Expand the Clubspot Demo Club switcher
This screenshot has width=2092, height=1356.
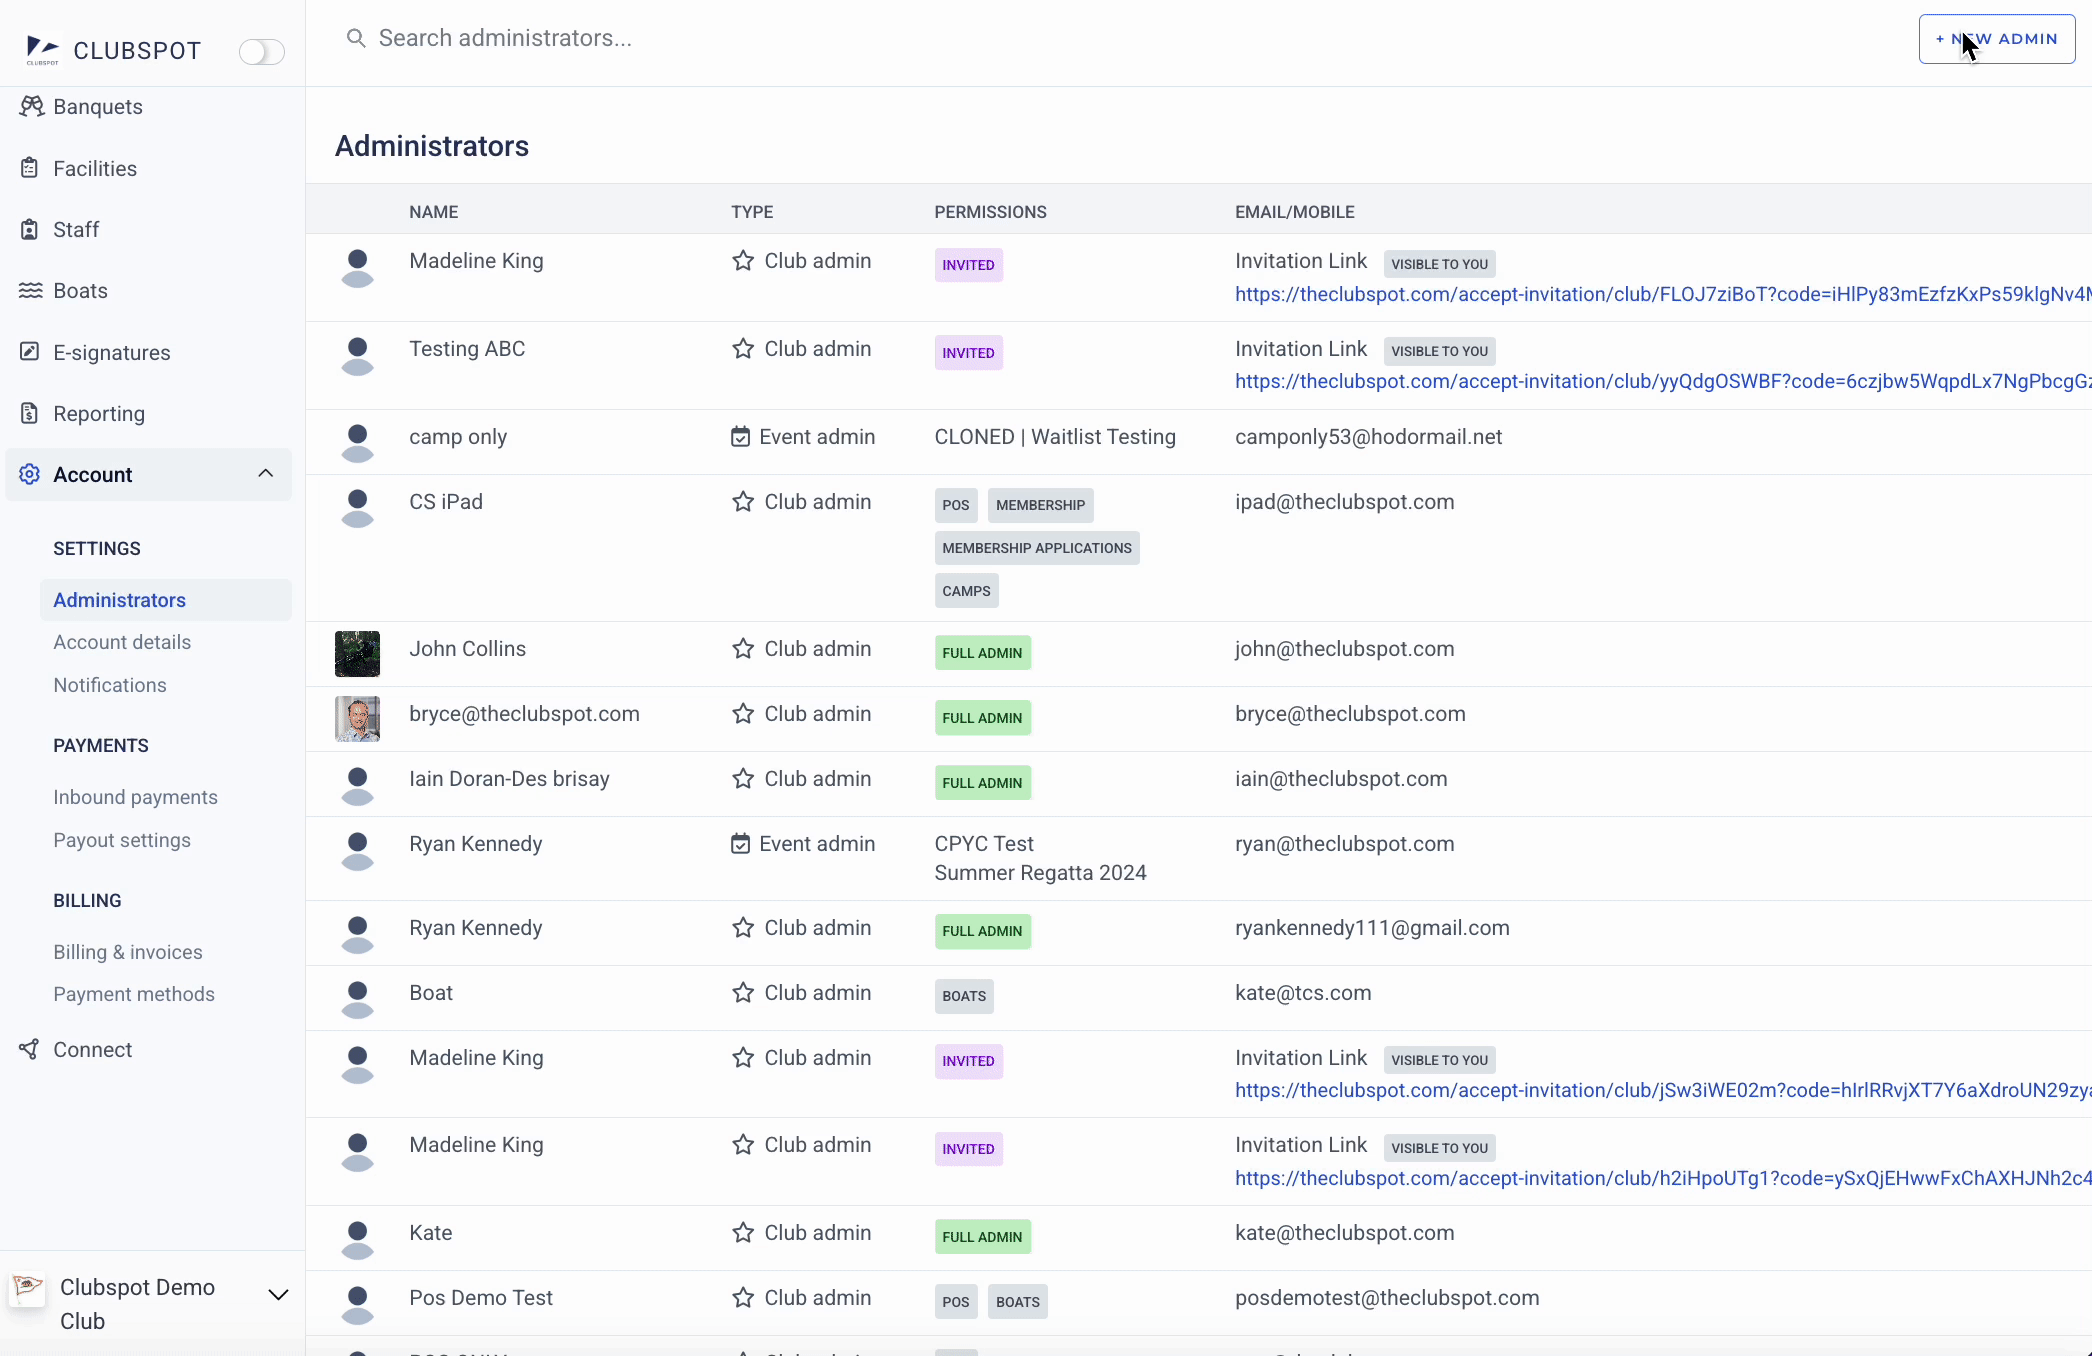tap(278, 1295)
